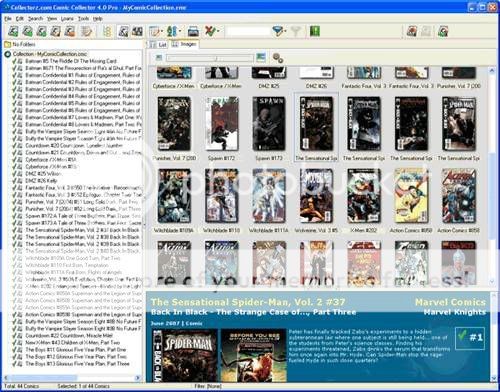Click the Spider-Man front cover in the details panel
500x392 pixels.
point(185,355)
